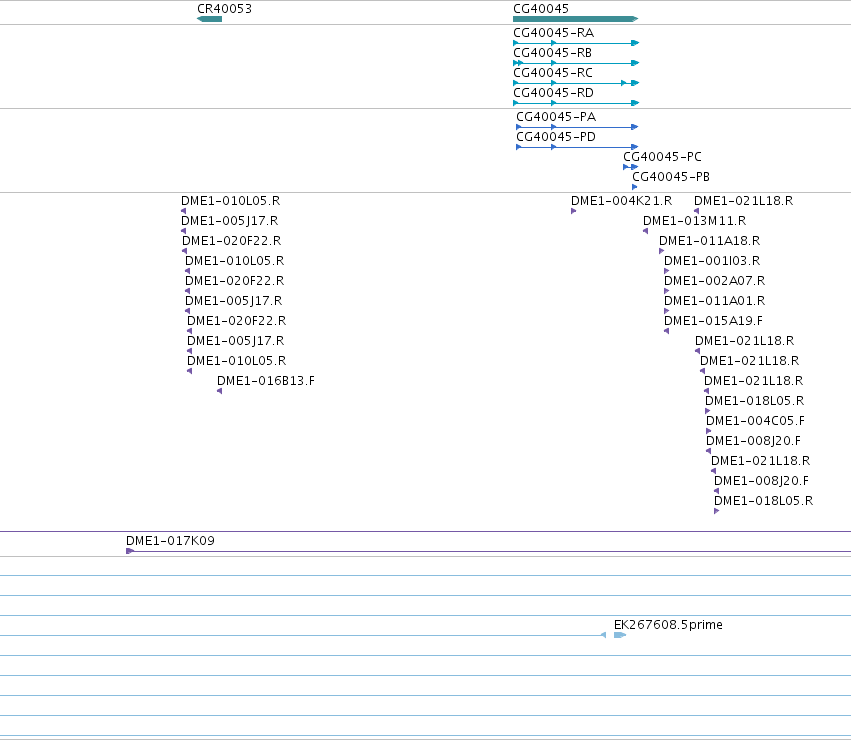Click the CG40045-PD protein feature line
851x740 pixels.
click(577, 147)
